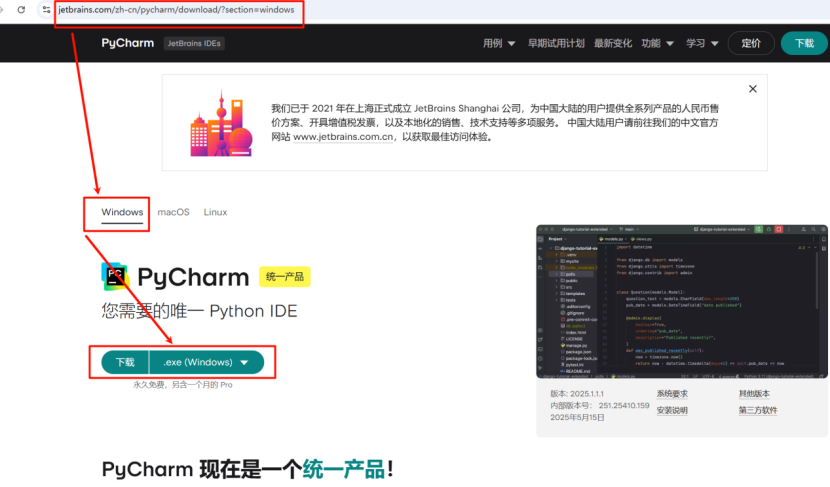Viewport: 830px width, 487px height.
Task: Open the www.jetbrains.com.cn link
Action: [x=344, y=137]
